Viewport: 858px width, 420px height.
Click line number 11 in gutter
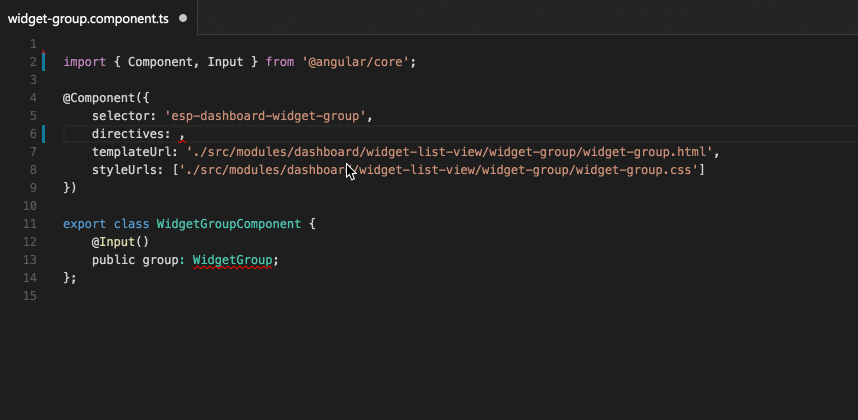(x=30, y=224)
